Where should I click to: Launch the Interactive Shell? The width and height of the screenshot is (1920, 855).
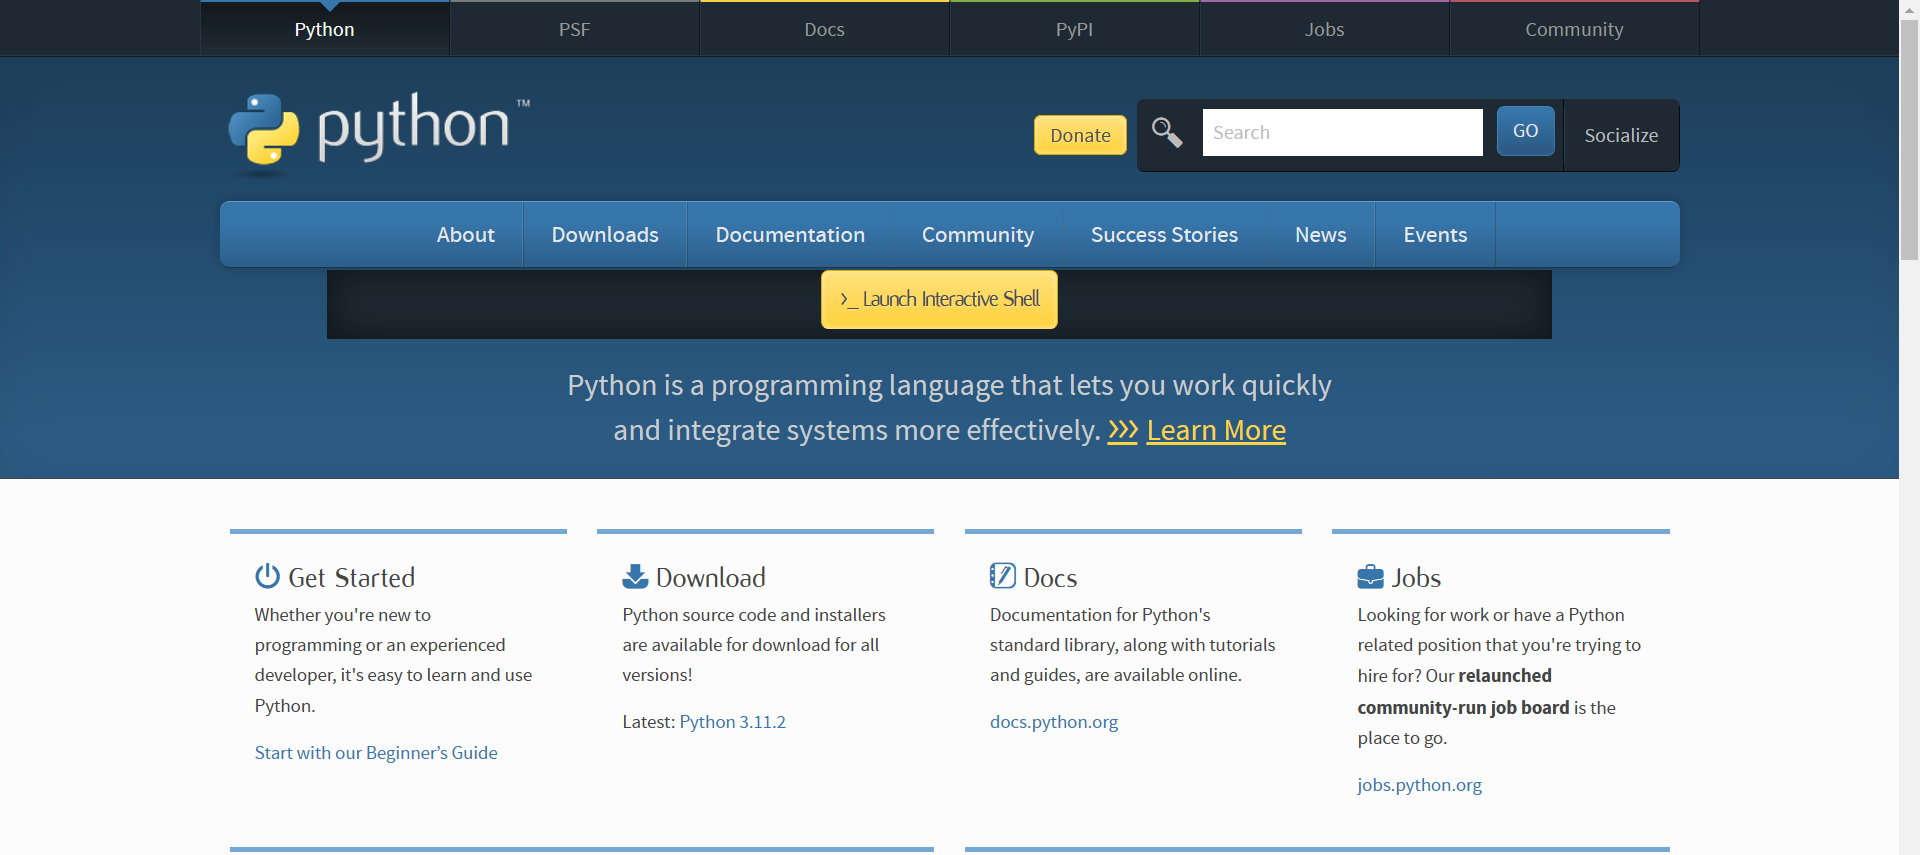[x=939, y=299]
